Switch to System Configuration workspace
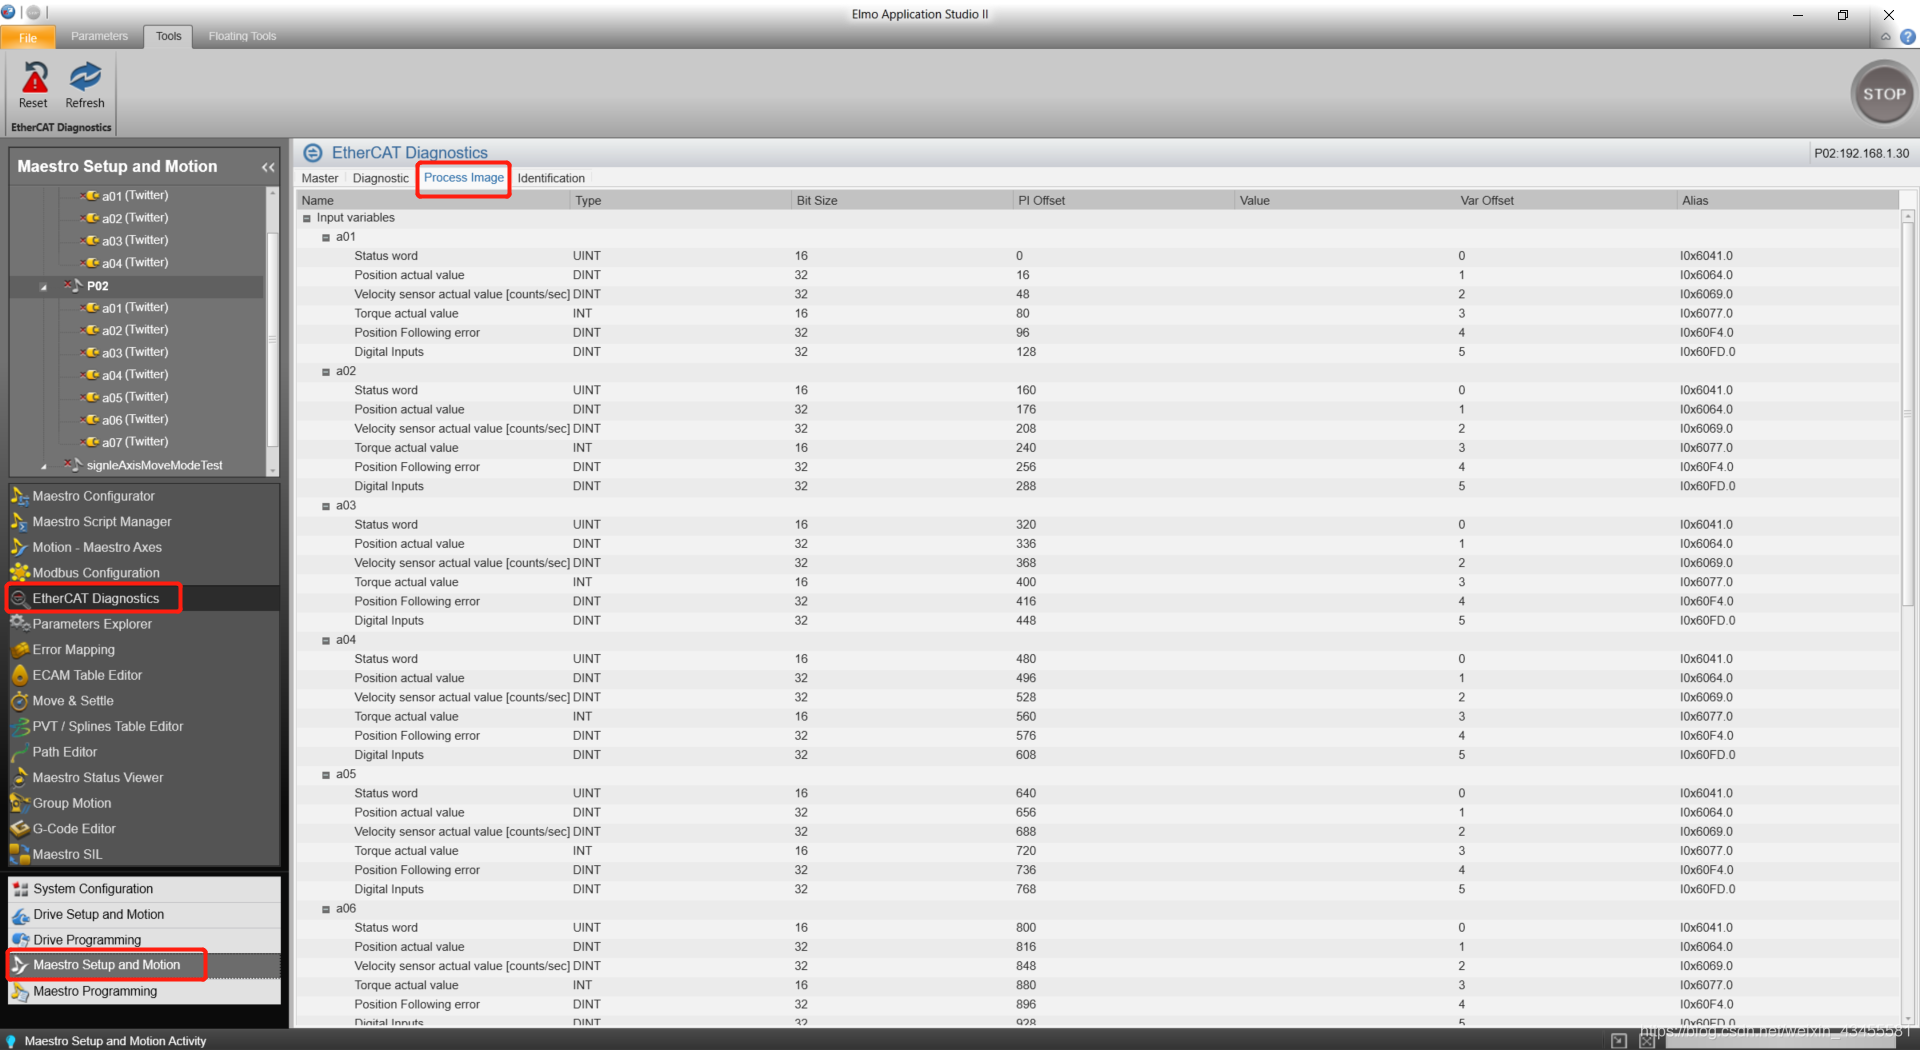 coord(144,889)
